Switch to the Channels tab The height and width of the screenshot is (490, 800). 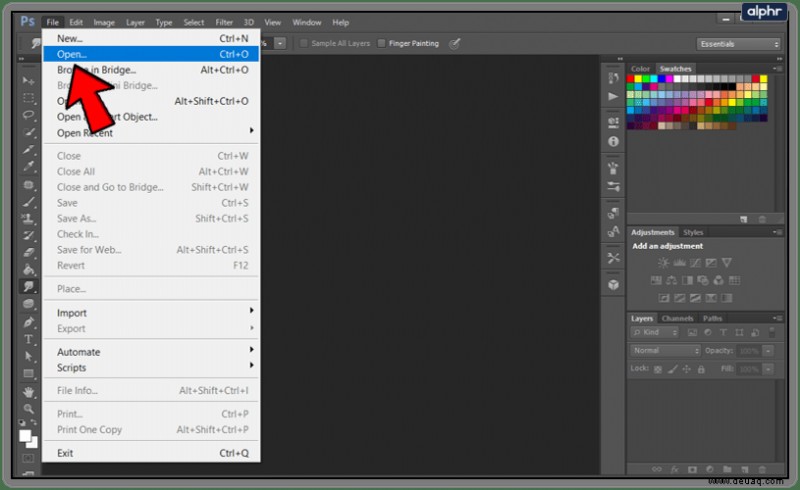coord(677,318)
